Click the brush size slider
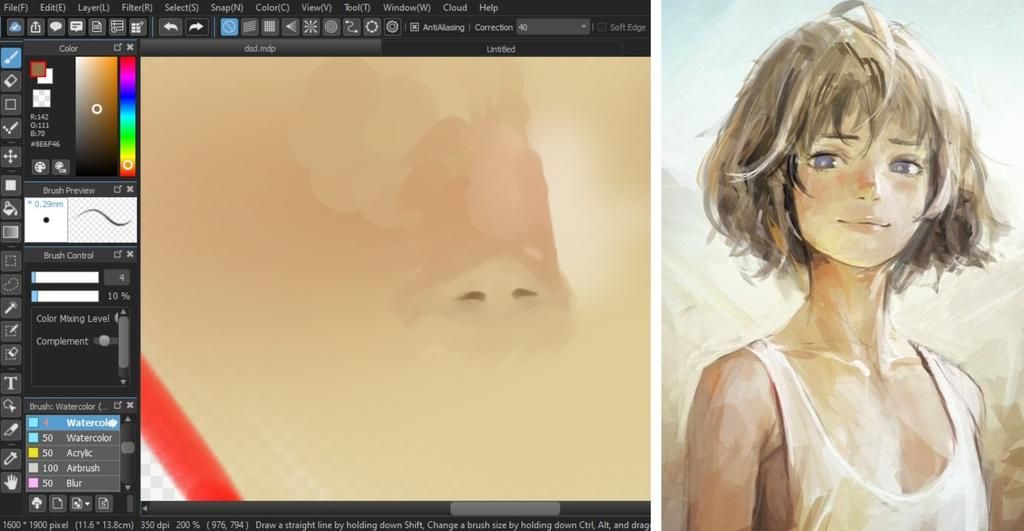Screen dimensions: 1024x531 (x=65, y=278)
